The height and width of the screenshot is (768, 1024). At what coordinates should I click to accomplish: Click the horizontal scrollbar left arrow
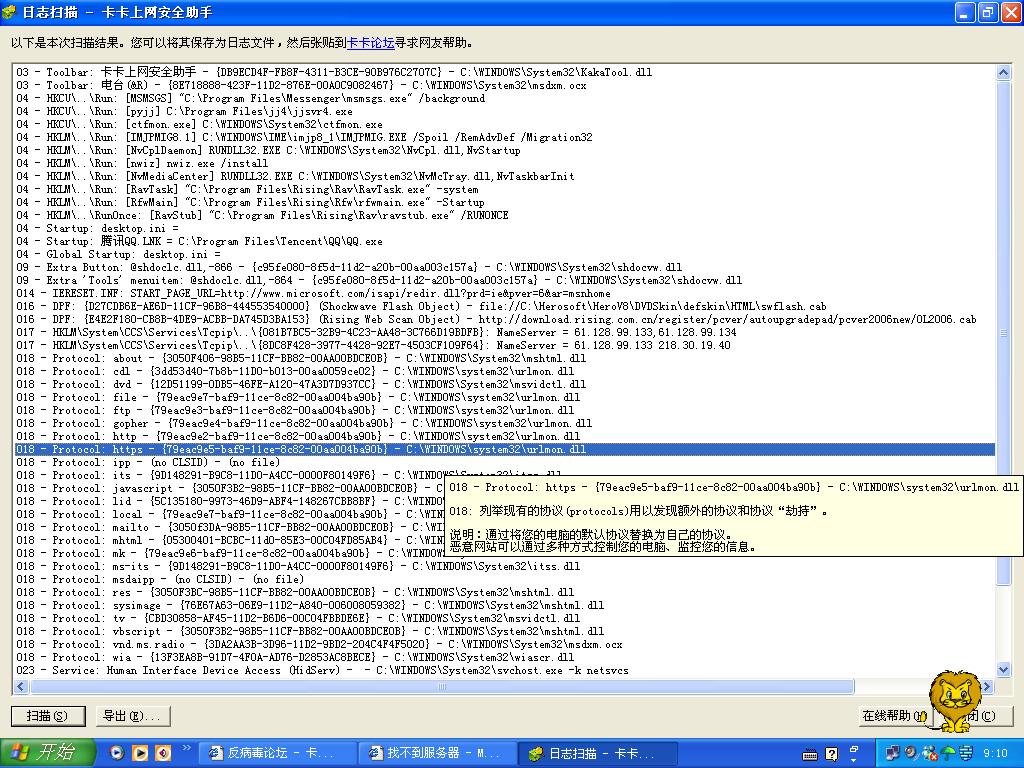[x=21, y=686]
